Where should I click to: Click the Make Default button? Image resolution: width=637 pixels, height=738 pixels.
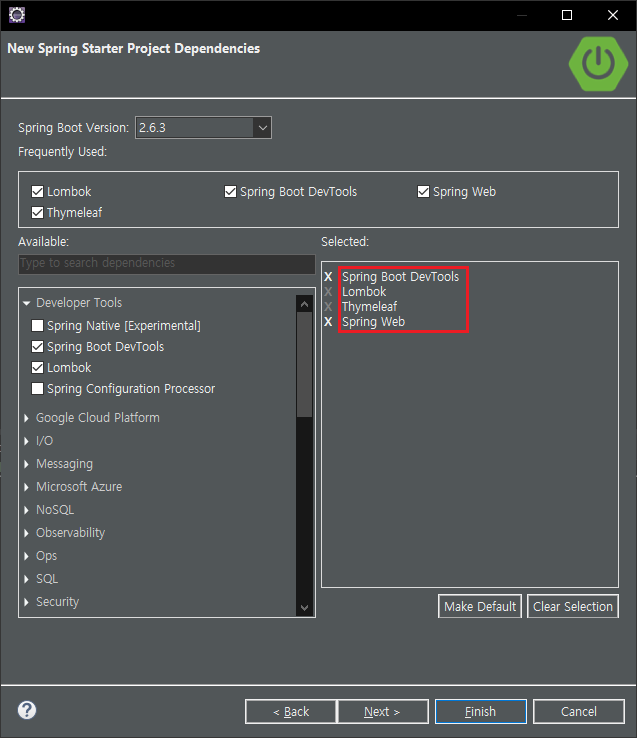pos(480,606)
